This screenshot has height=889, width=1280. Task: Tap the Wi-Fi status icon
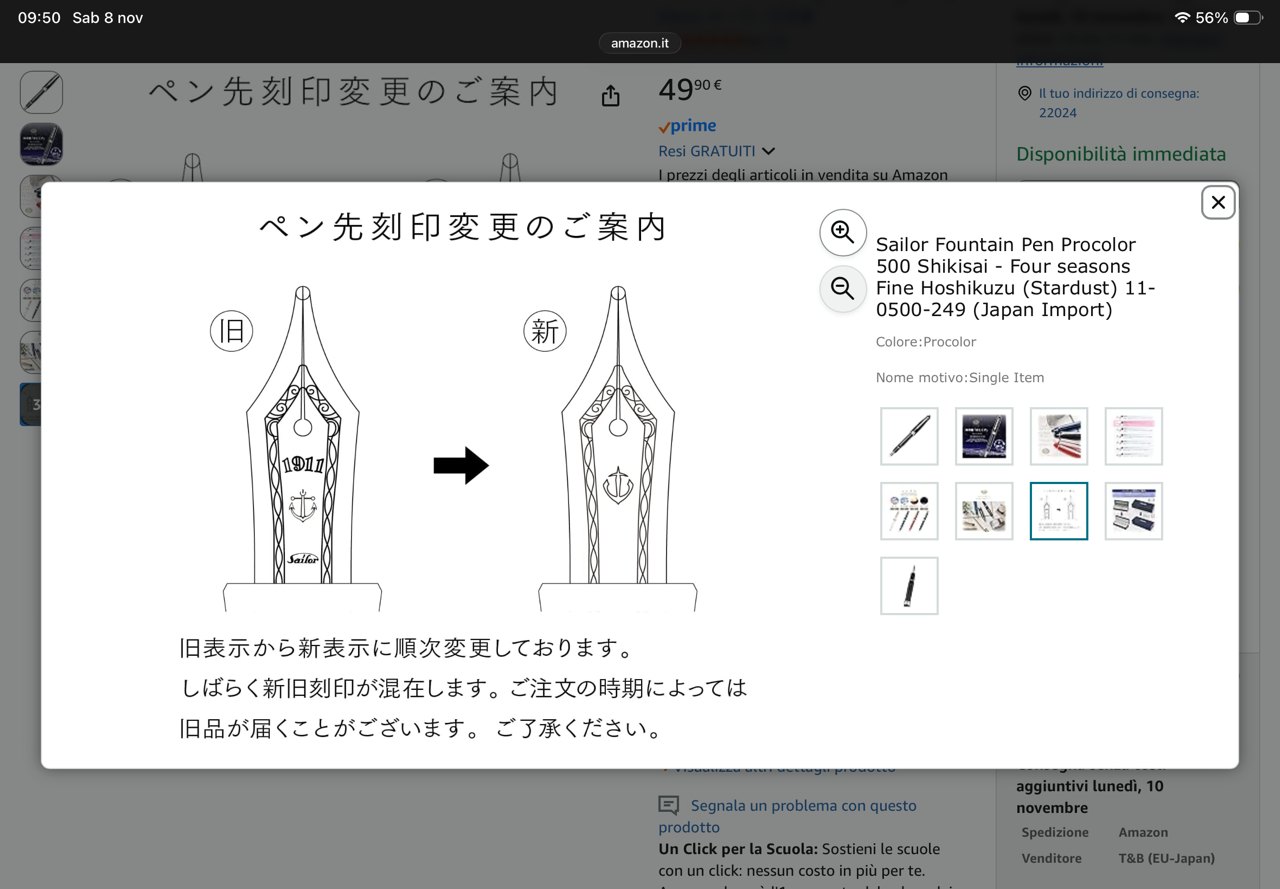tap(1182, 18)
